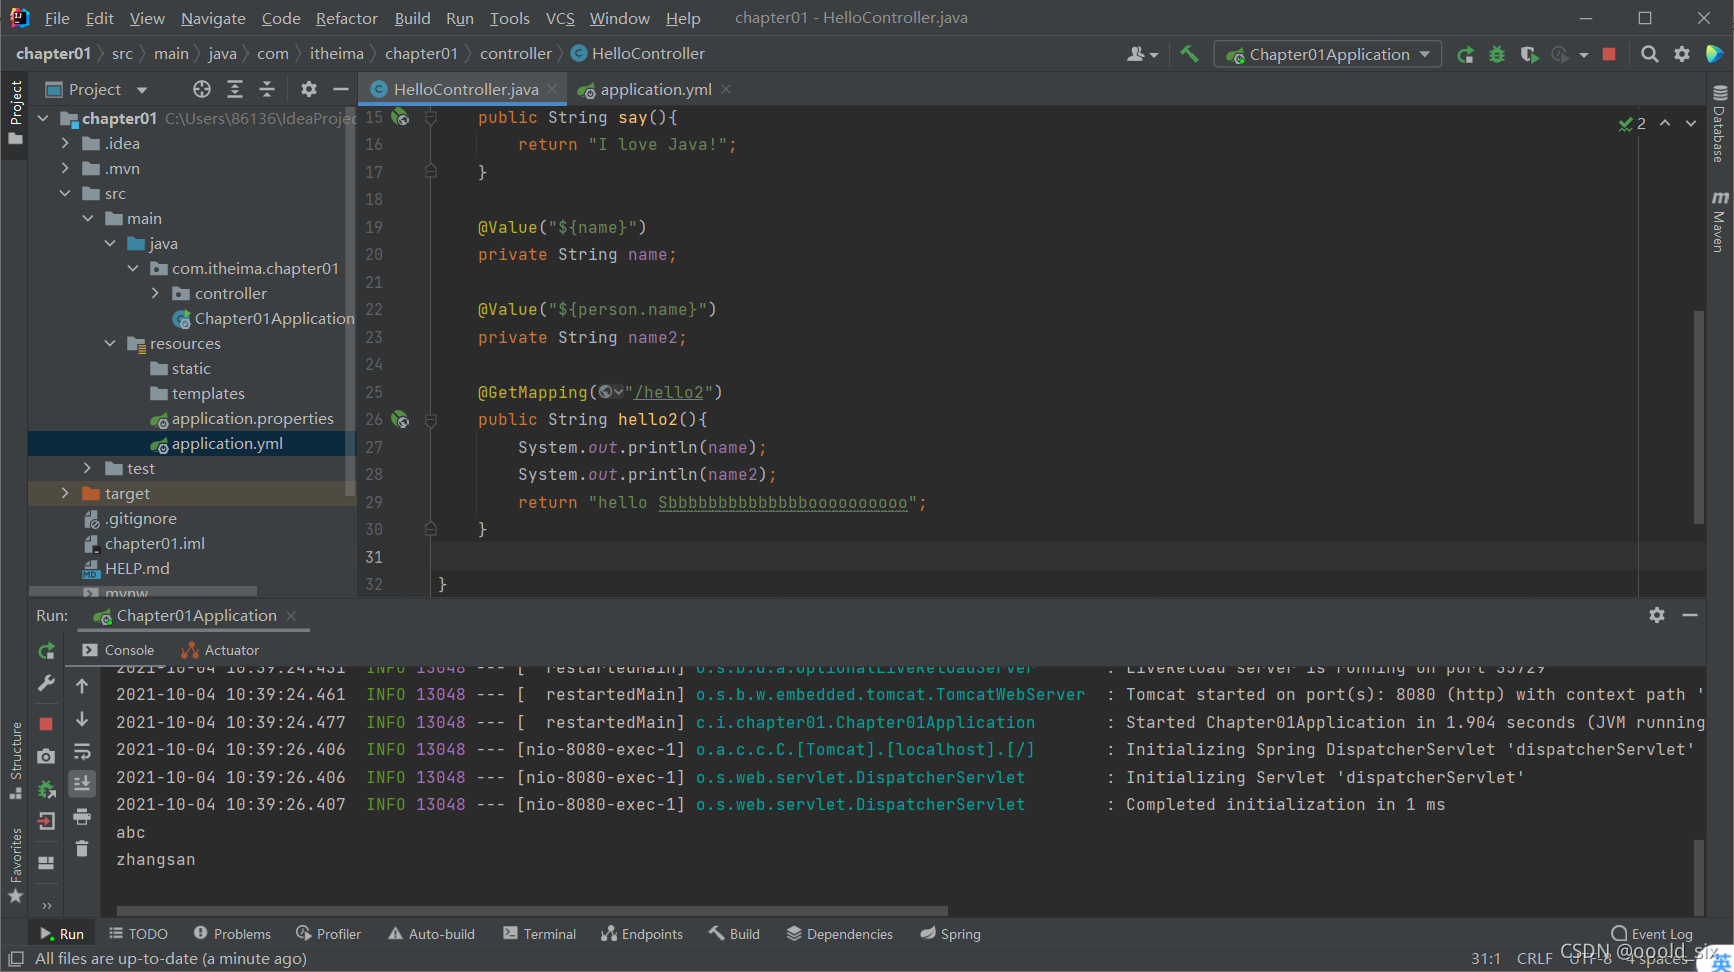
Task: Click the /hello2 mapping URL link
Action: click(669, 392)
